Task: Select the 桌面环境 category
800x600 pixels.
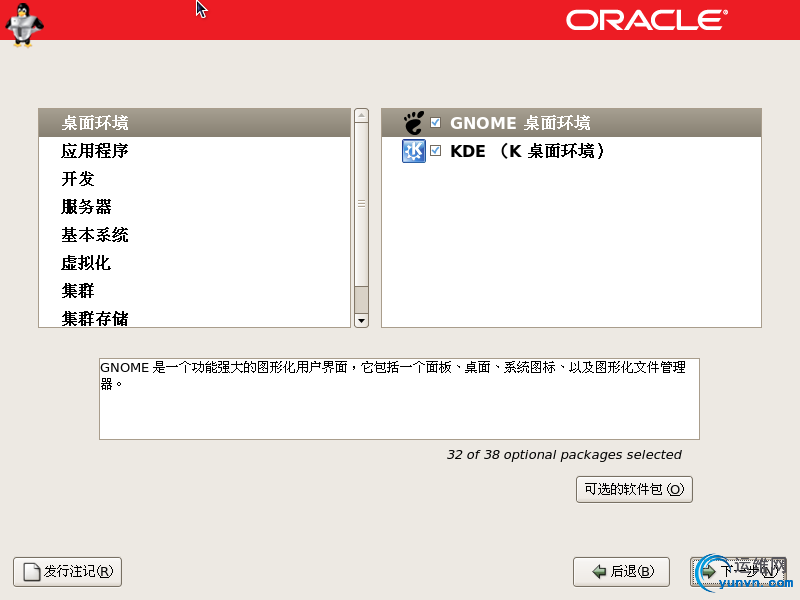Action: pyautogui.click(x=194, y=123)
